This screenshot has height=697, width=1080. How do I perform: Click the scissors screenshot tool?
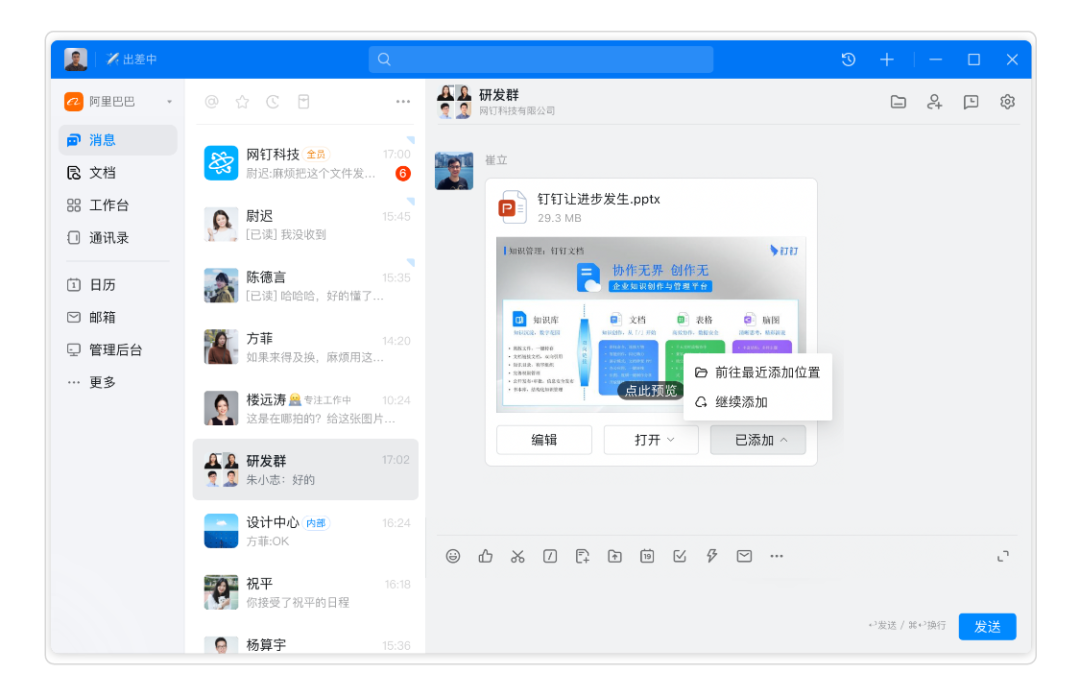point(517,556)
